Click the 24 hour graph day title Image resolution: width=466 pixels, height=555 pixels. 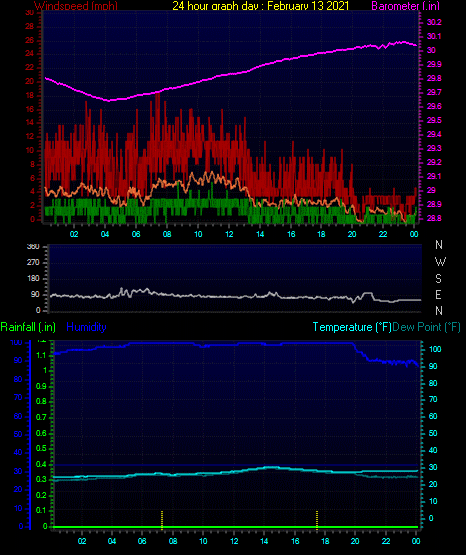tap(261, 6)
